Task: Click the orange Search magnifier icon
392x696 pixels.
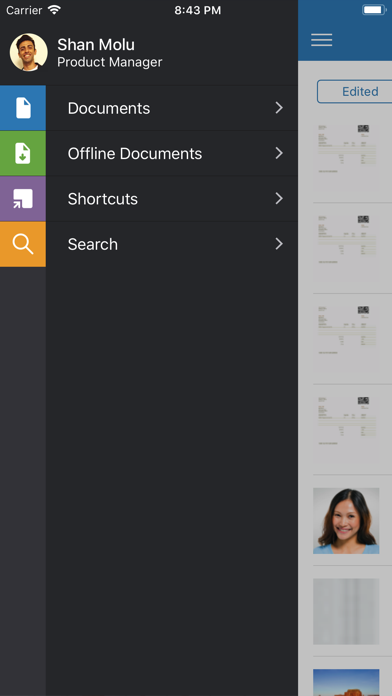Action: pos(23,244)
